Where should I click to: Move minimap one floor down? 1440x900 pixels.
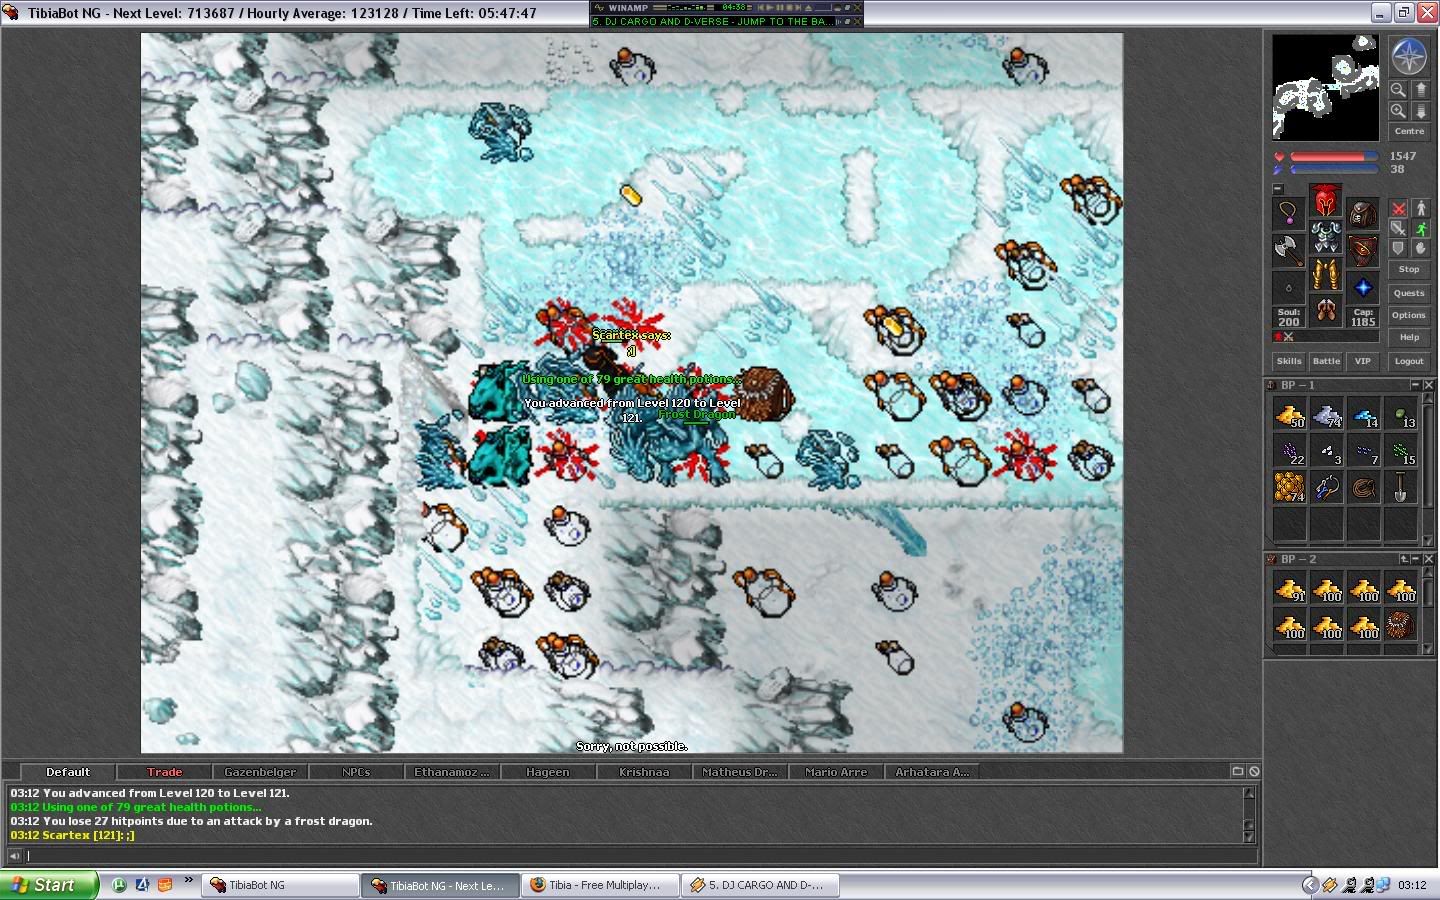coord(1420,111)
